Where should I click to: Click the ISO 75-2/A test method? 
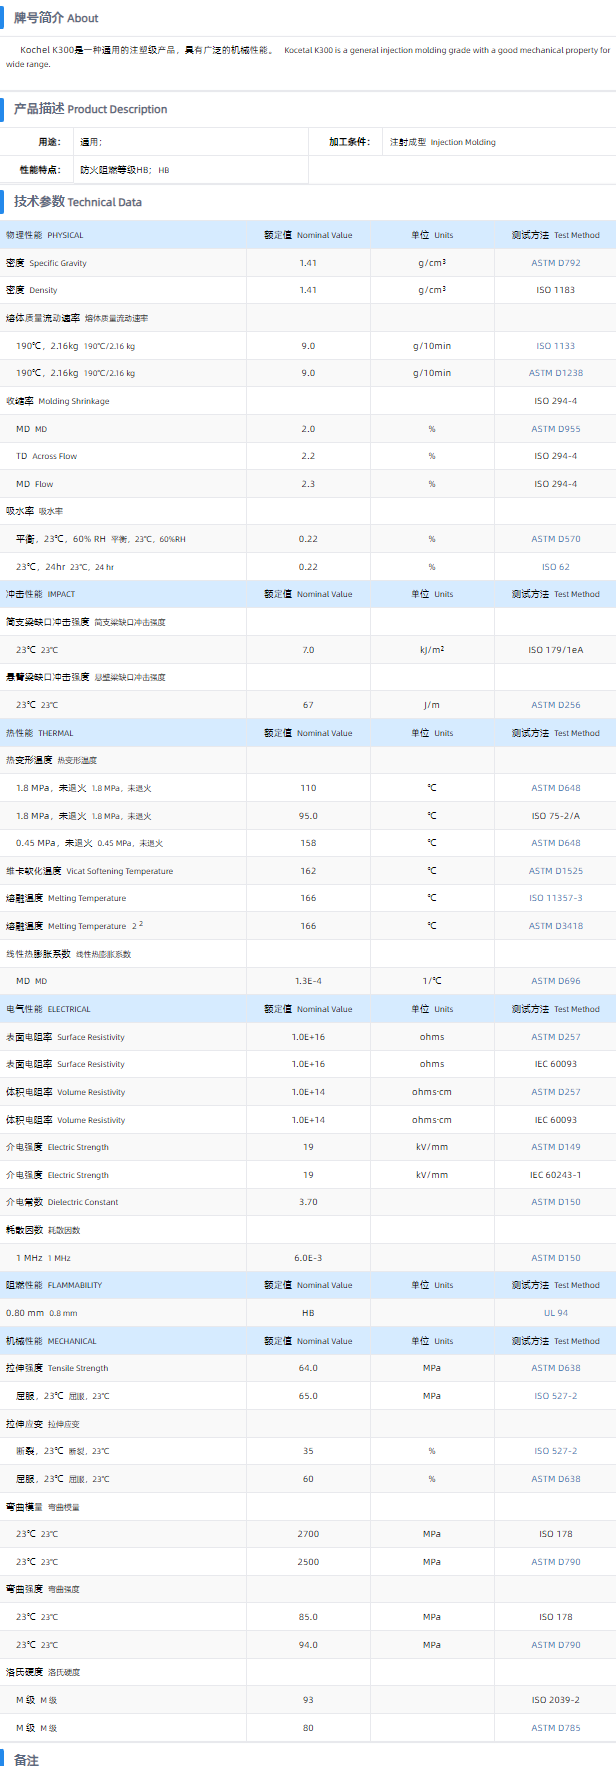pyautogui.click(x=555, y=816)
